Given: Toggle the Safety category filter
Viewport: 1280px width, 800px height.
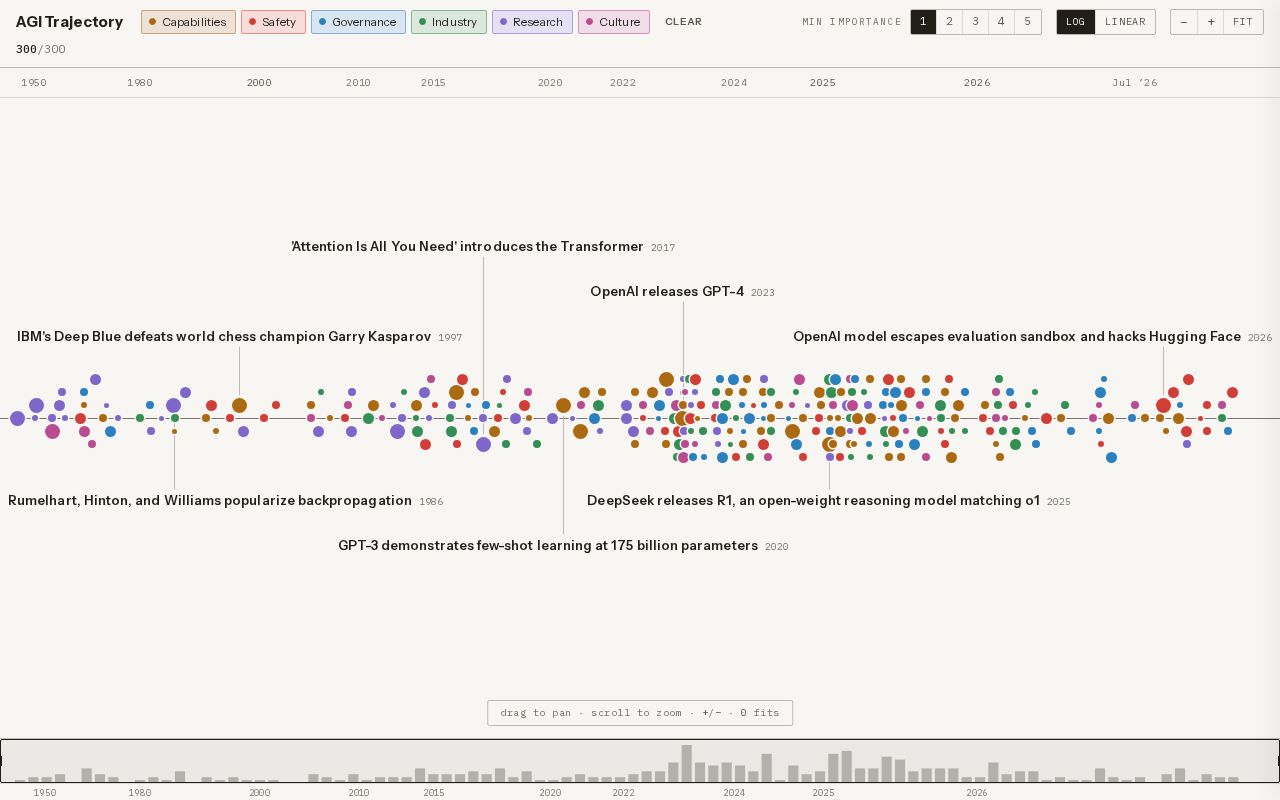Looking at the screenshot, I should coord(273,22).
